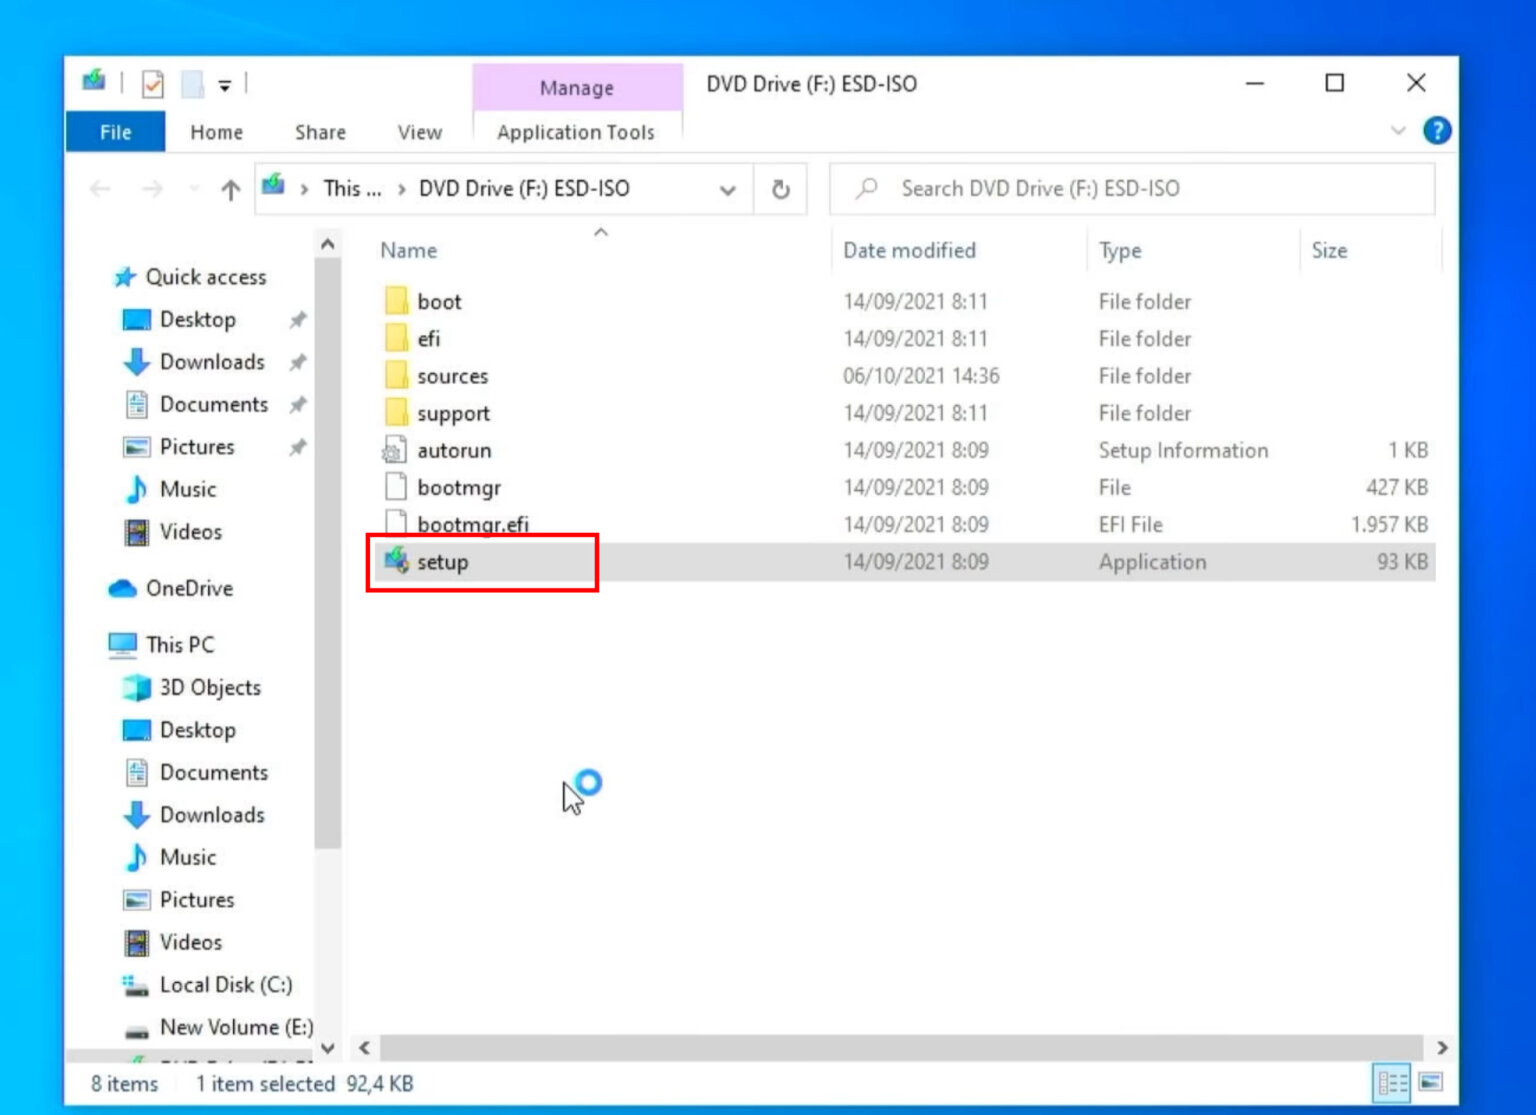Select the support folder icon
Screen dimensions: 1536x1115
coord(396,413)
